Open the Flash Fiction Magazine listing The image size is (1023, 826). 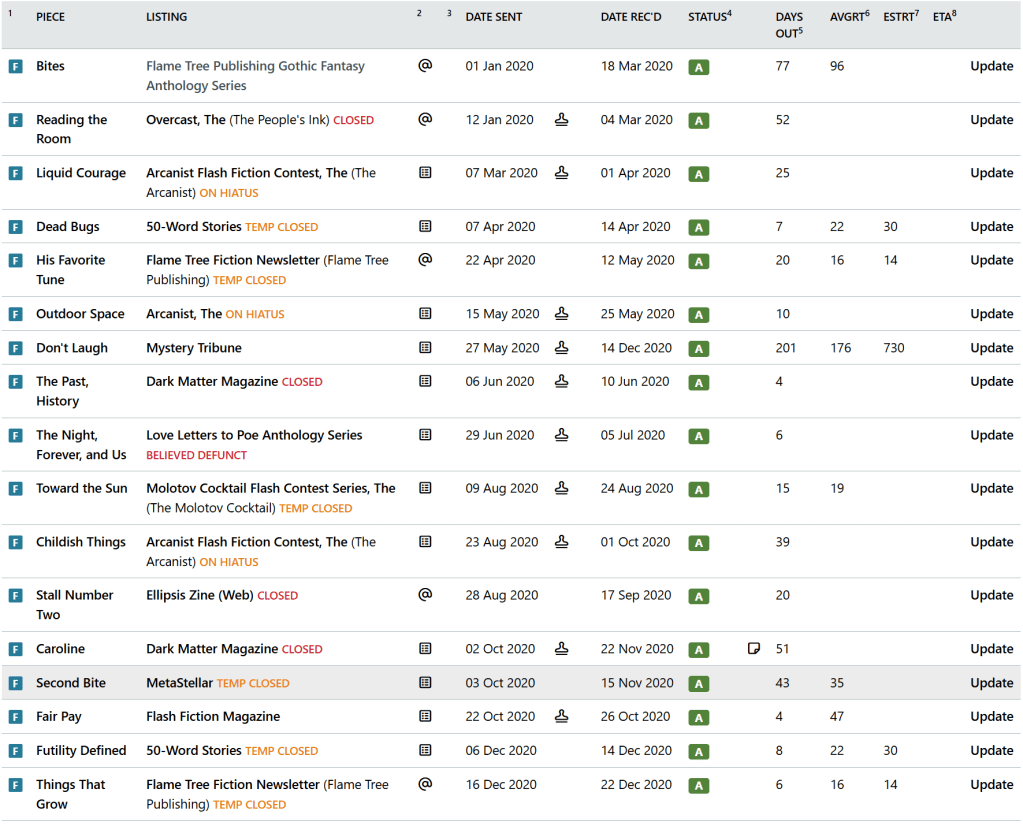(x=213, y=716)
